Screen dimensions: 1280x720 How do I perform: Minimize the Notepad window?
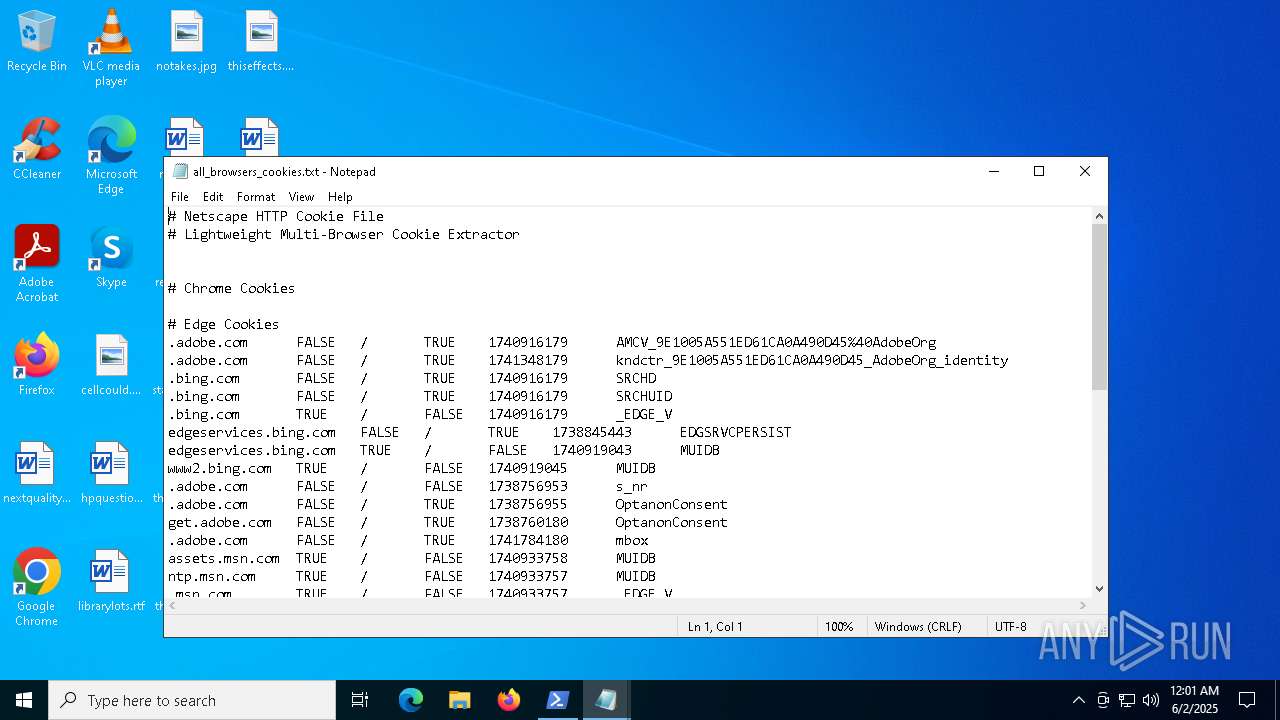[x=993, y=171]
